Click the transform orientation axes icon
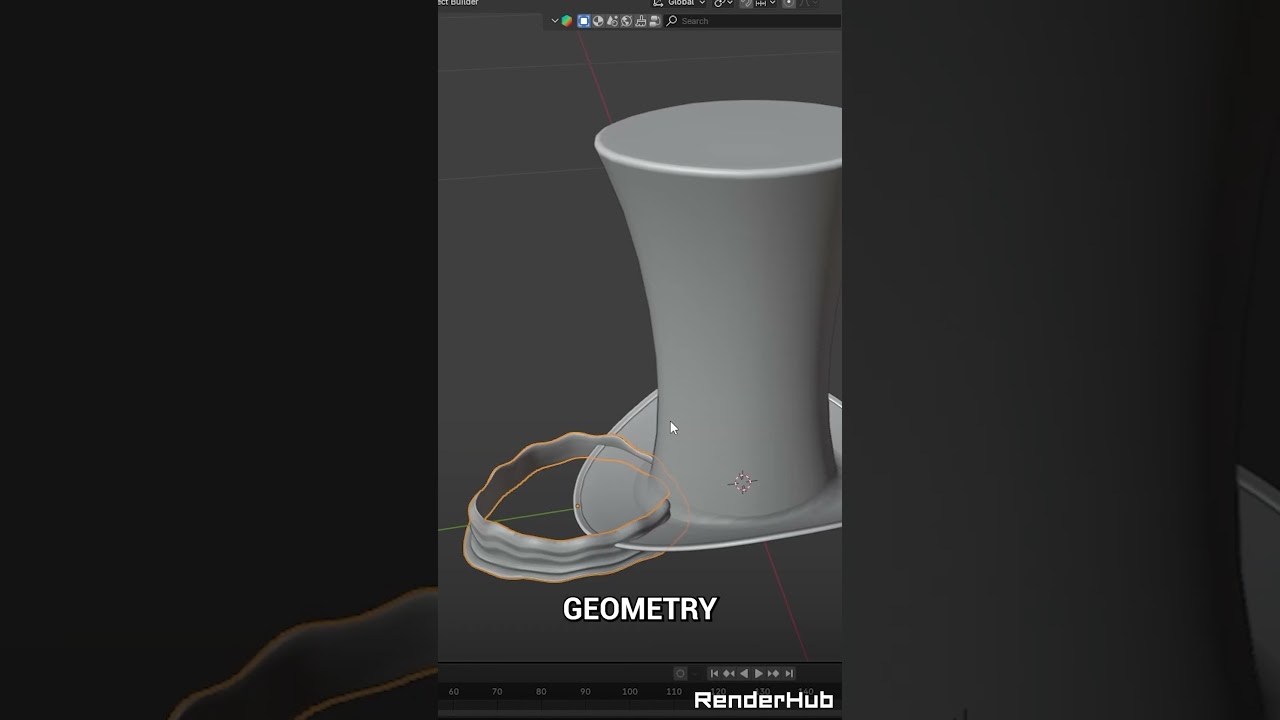The width and height of the screenshot is (1280, 720). (658, 2)
